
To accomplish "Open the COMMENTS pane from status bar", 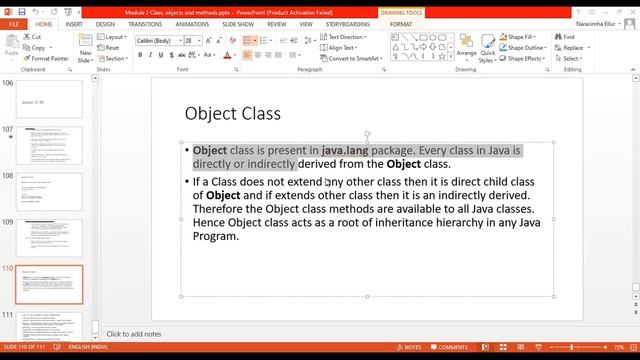I will pos(449,347).
